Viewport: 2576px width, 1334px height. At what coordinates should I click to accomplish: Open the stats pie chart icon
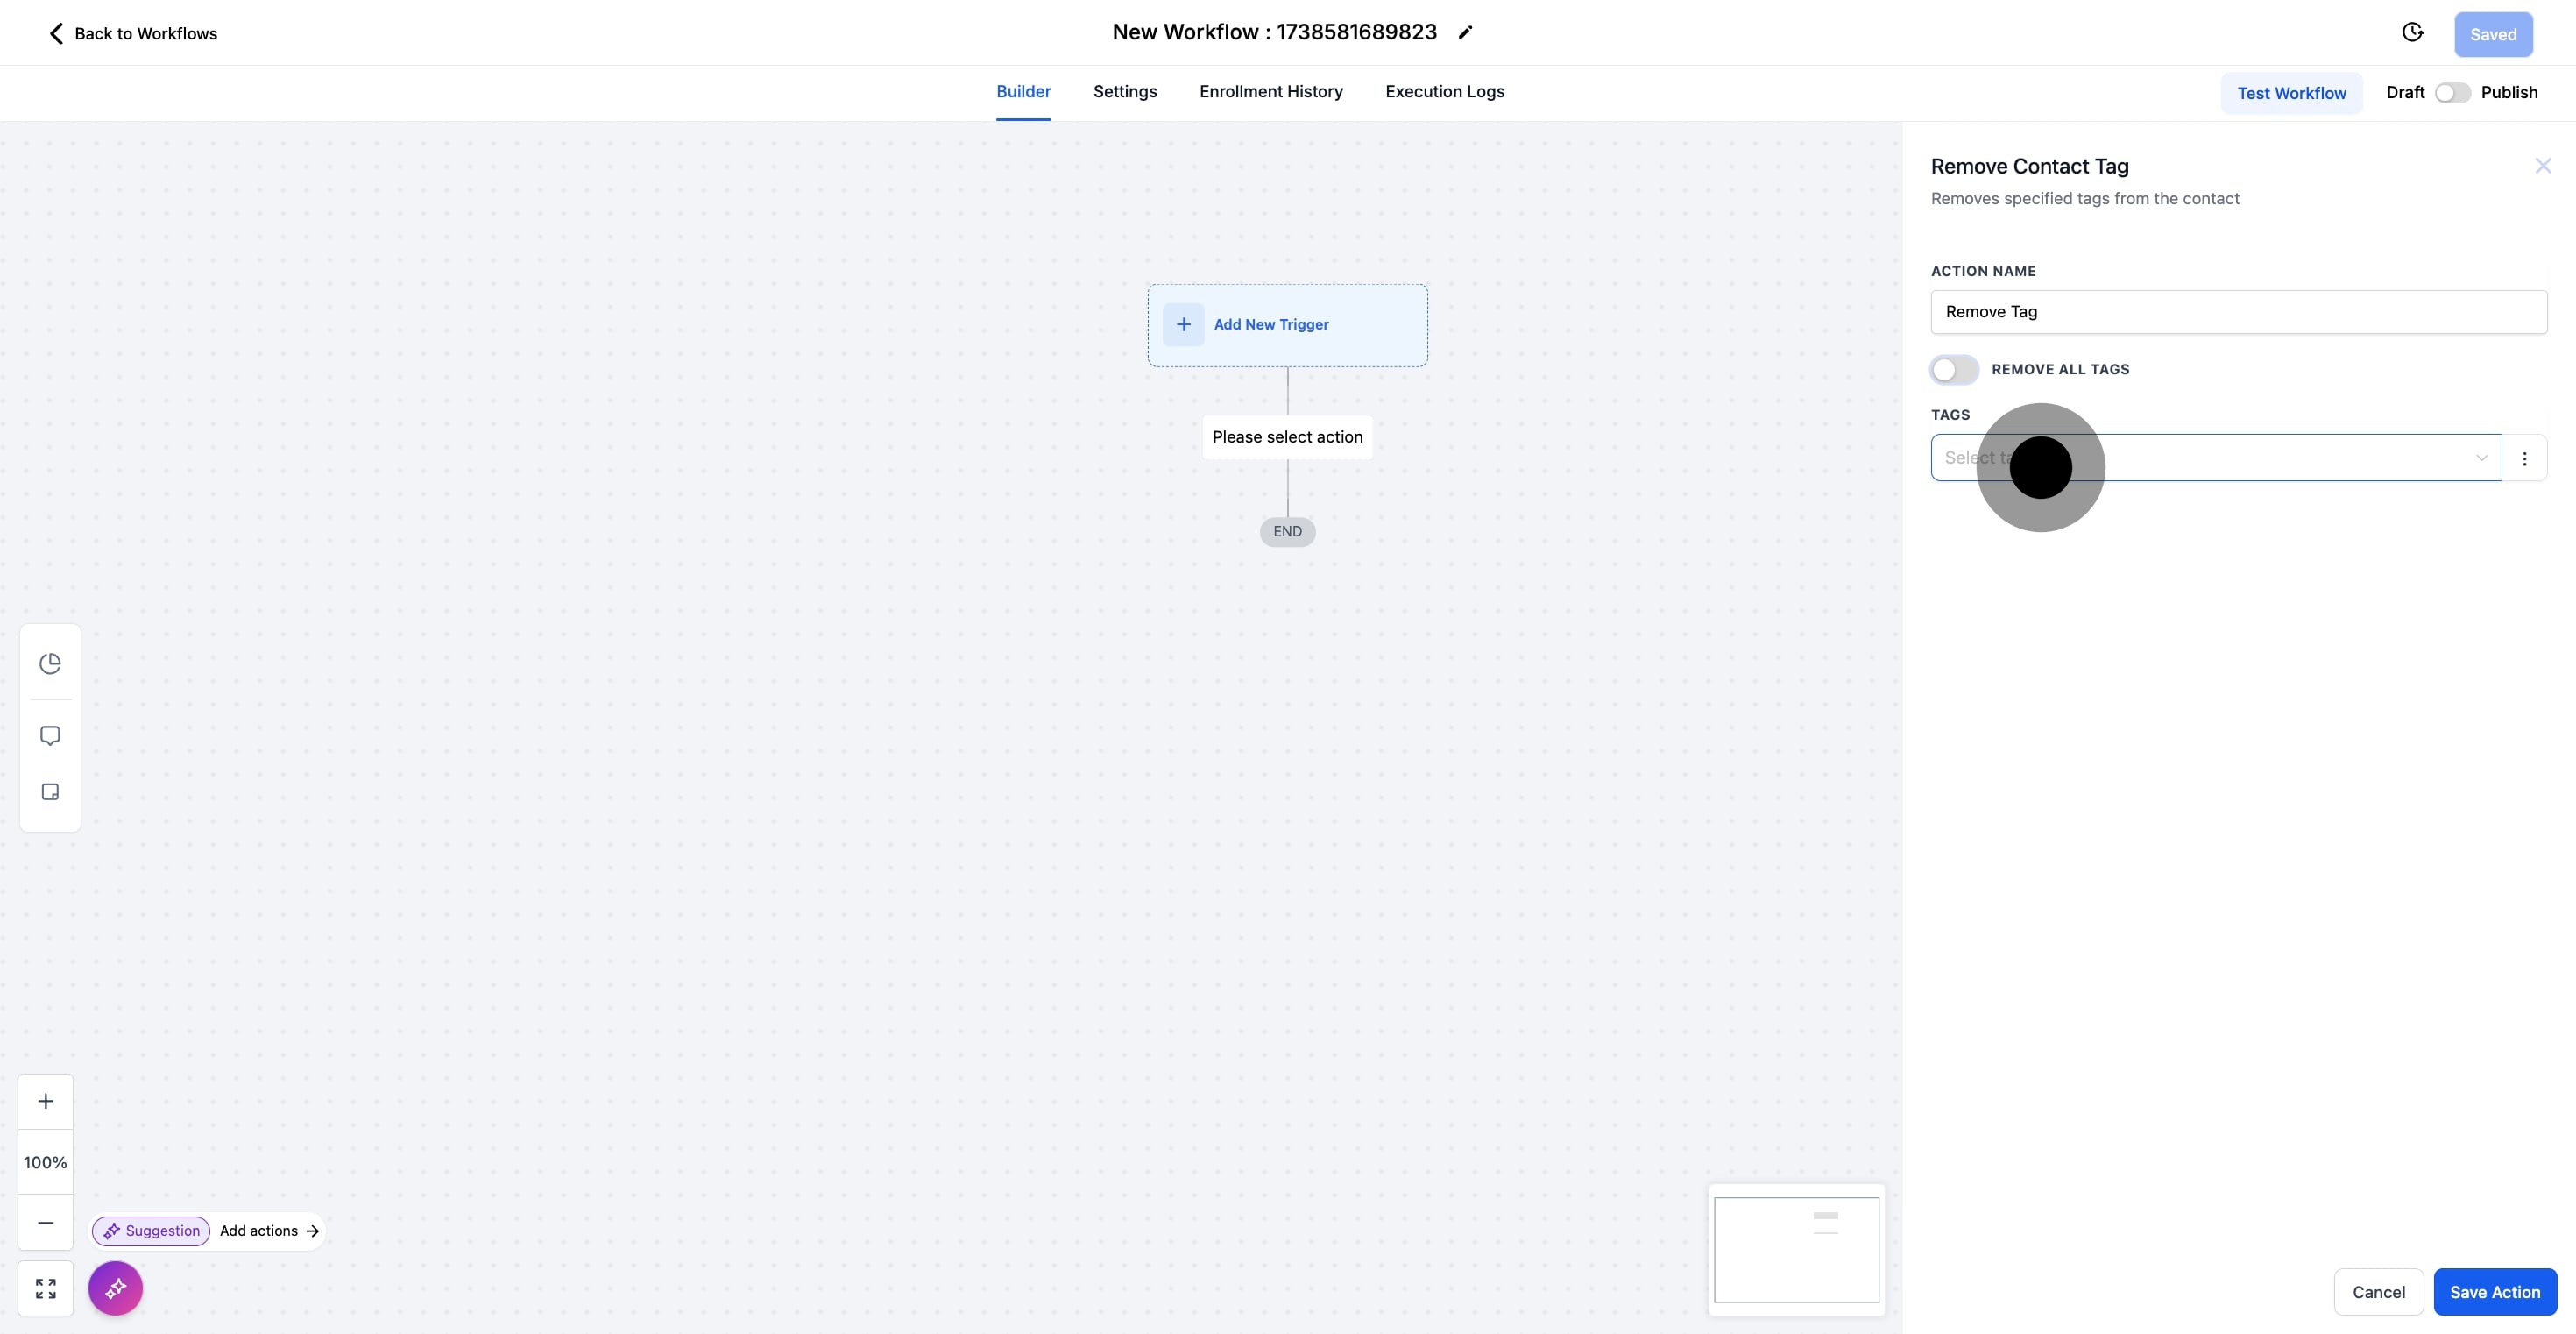point(50,664)
